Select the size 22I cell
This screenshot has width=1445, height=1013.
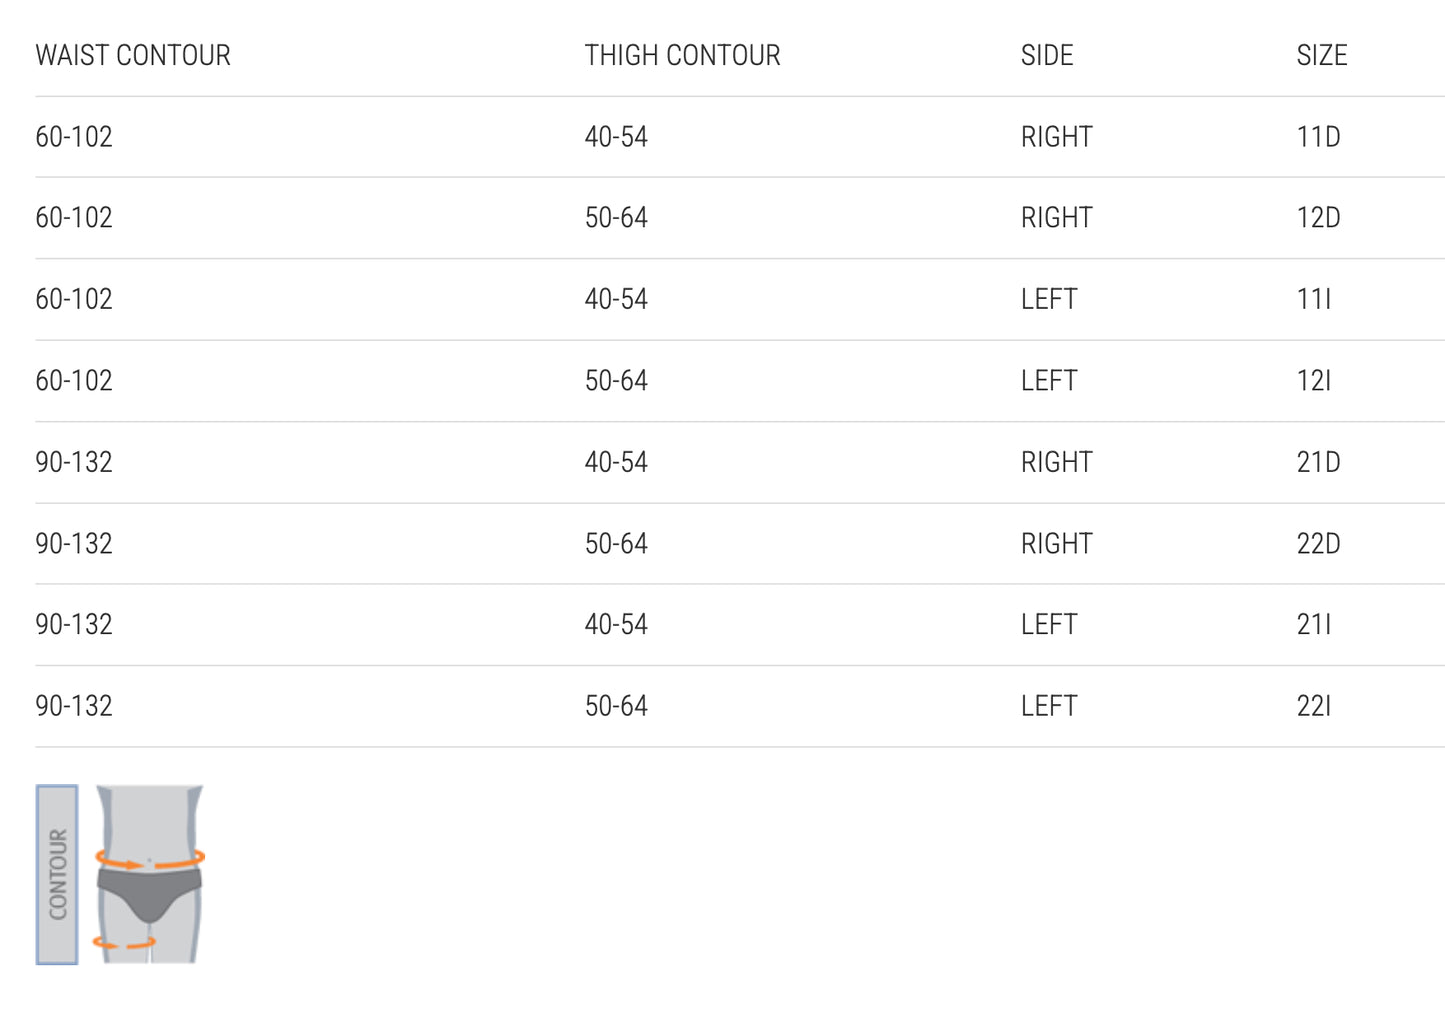[x=1313, y=706]
